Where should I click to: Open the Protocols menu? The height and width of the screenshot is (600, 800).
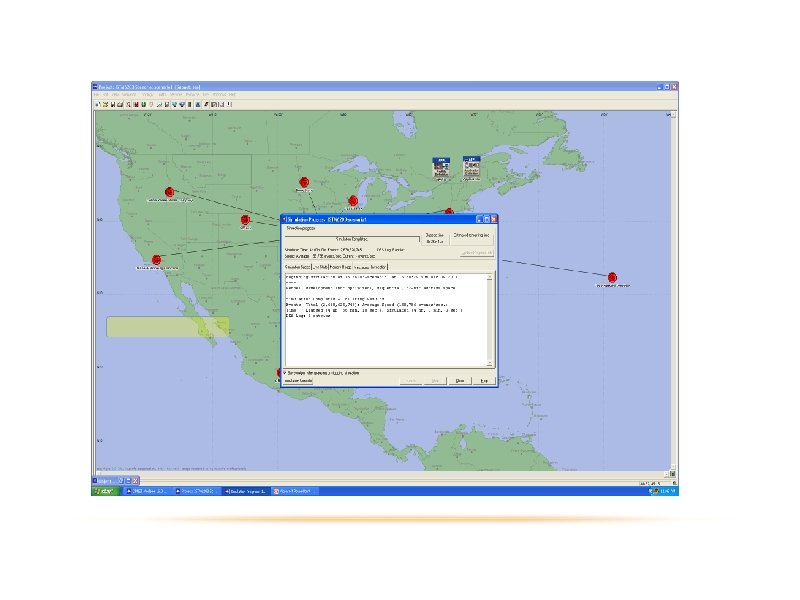click(192, 95)
